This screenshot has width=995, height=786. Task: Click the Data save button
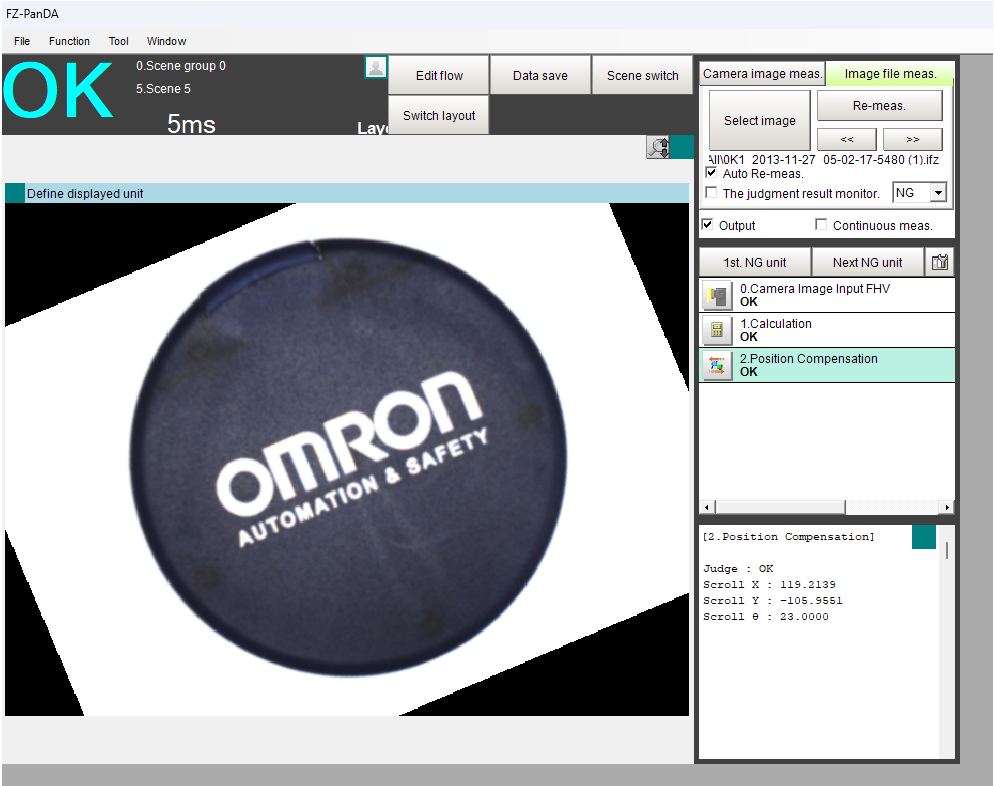coord(540,75)
